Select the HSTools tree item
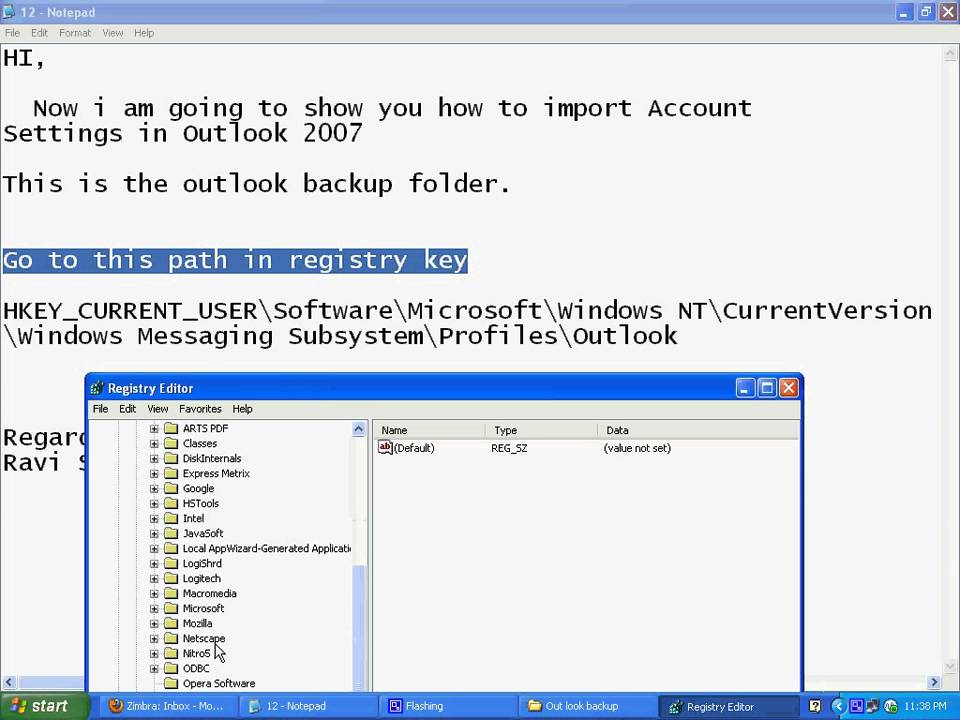The height and width of the screenshot is (720, 960). [x=201, y=503]
